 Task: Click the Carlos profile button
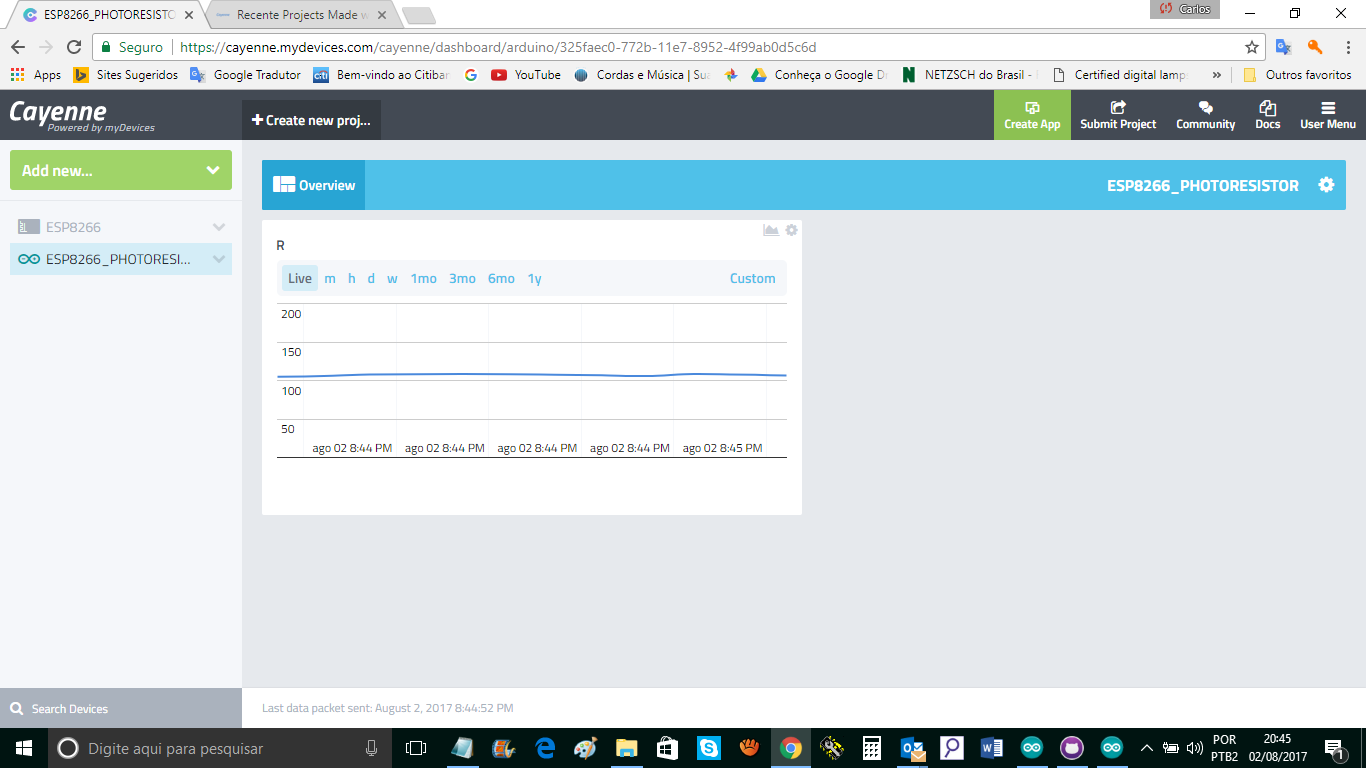pyautogui.click(x=1185, y=9)
